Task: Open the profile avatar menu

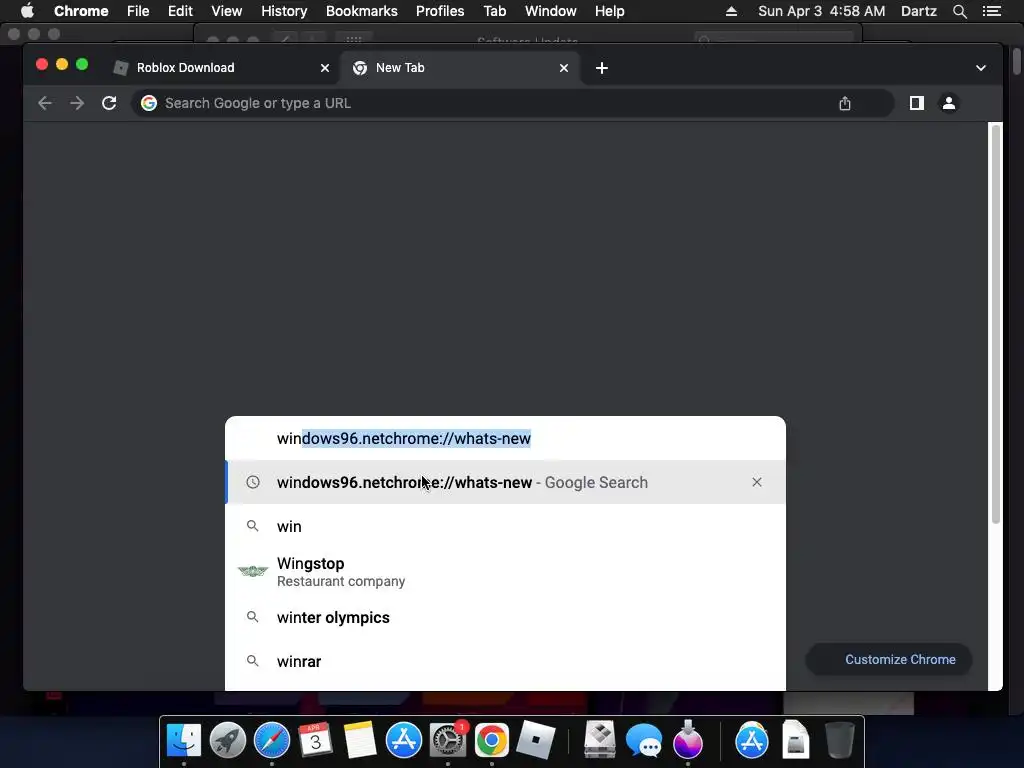Action: pyautogui.click(x=949, y=103)
